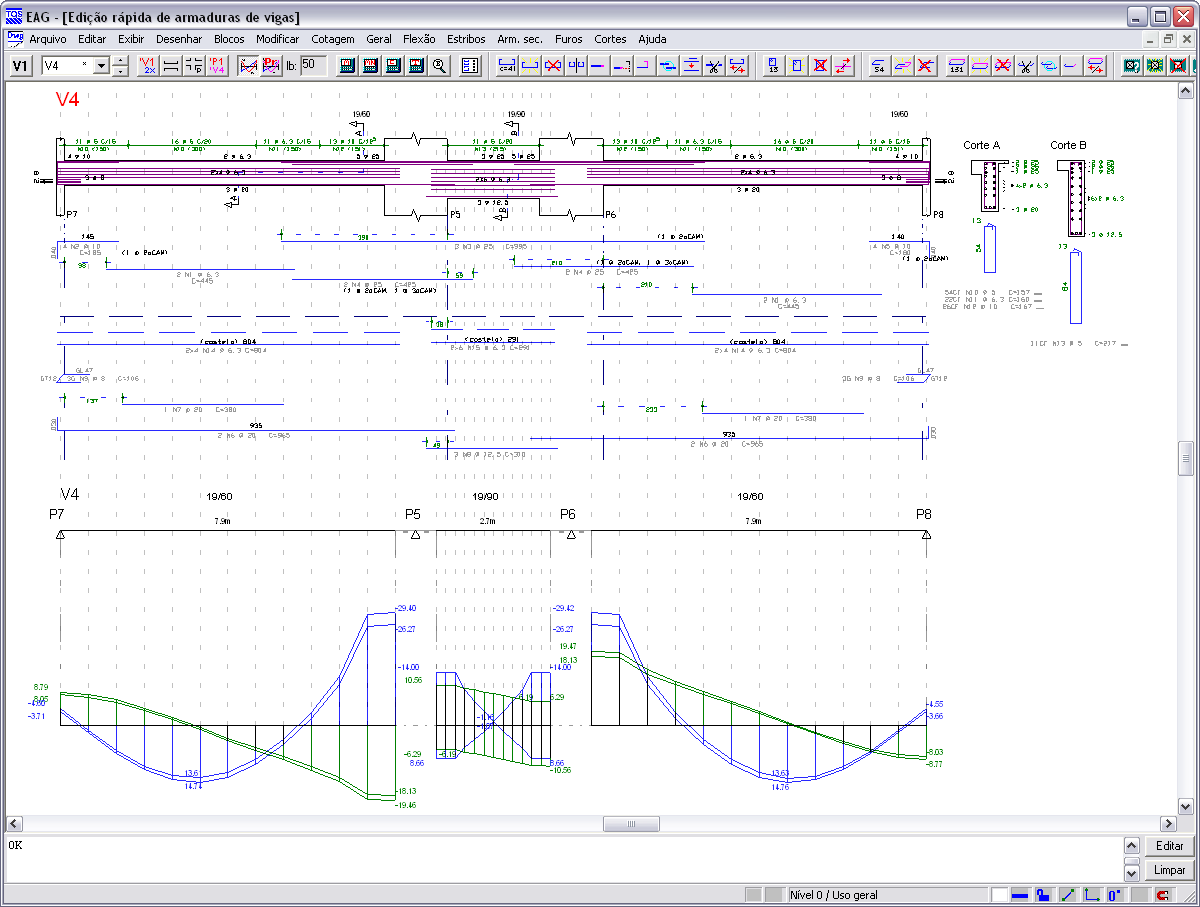
Task: Toggle the magnet snap icon in status bar
Action: 1163,895
